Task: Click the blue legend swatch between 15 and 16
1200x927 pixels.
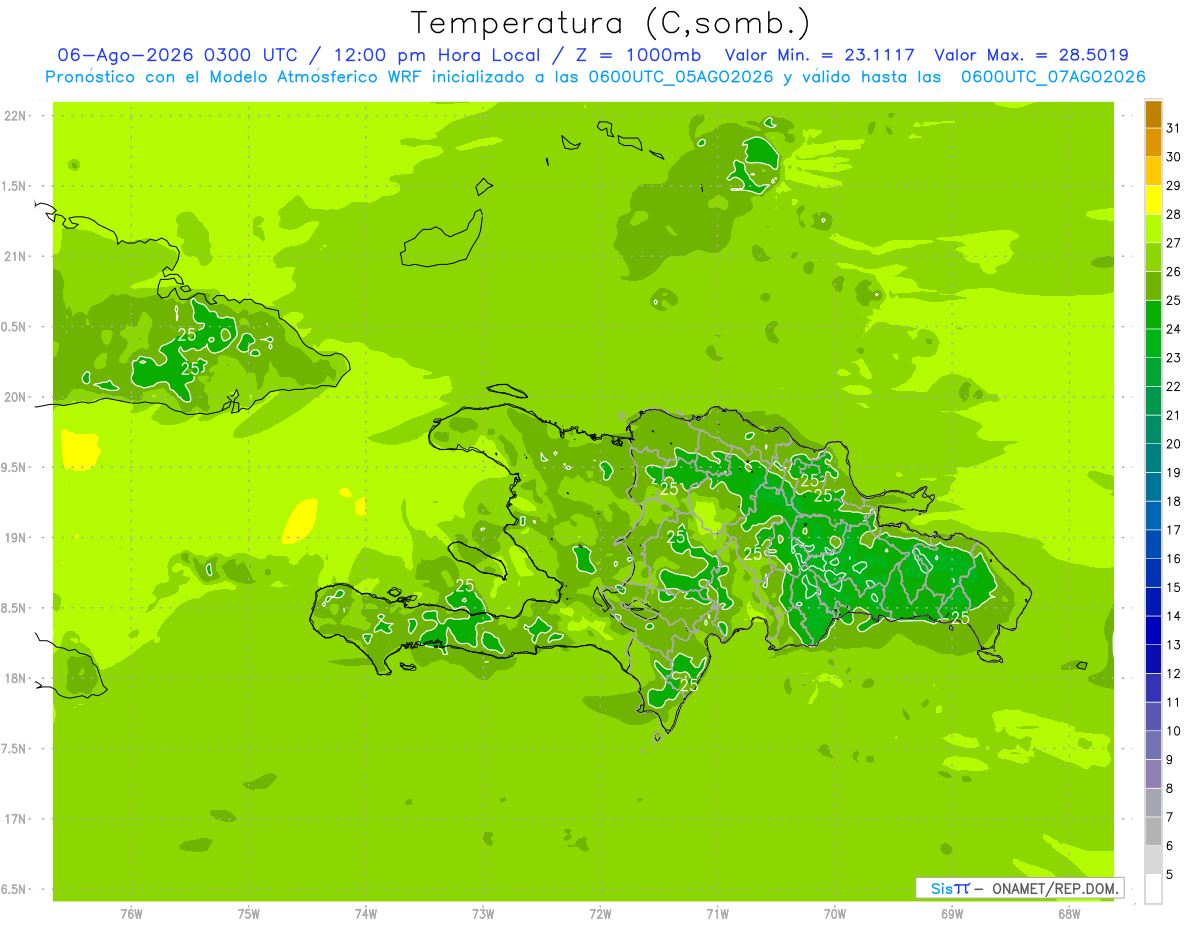Action: (x=1153, y=573)
